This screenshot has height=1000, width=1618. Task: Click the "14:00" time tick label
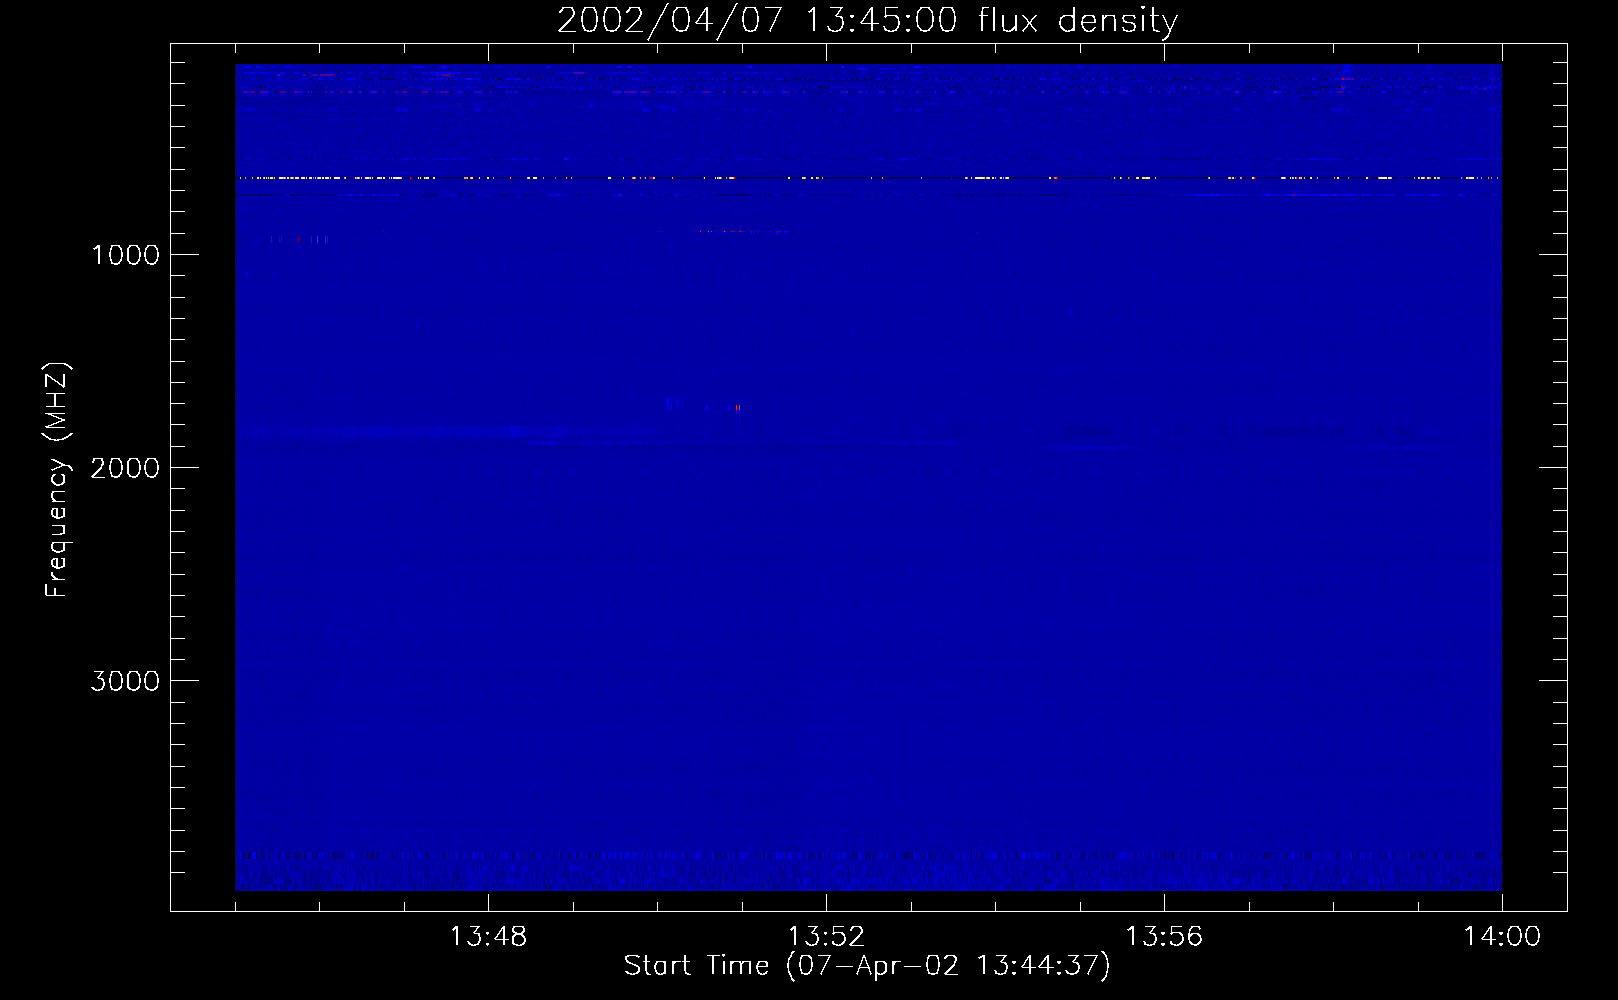[1502, 937]
